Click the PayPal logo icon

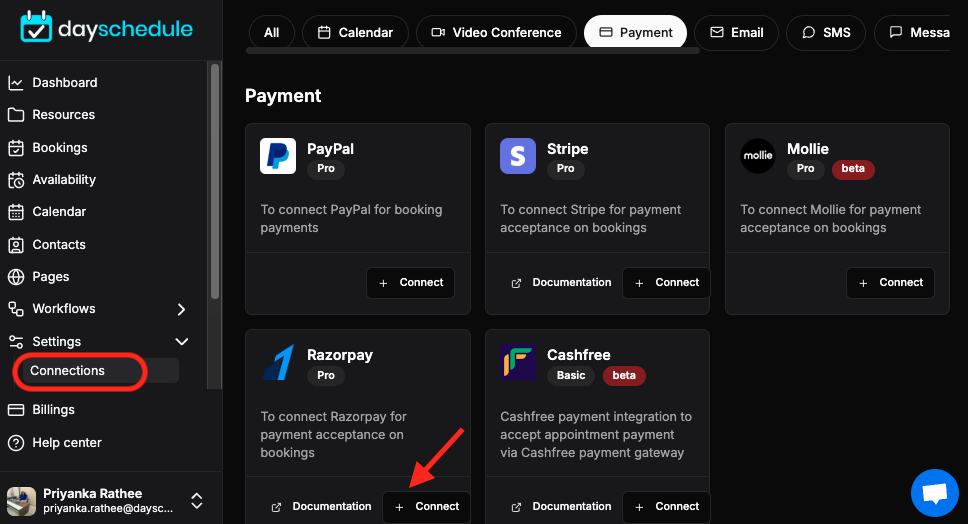pos(278,156)
